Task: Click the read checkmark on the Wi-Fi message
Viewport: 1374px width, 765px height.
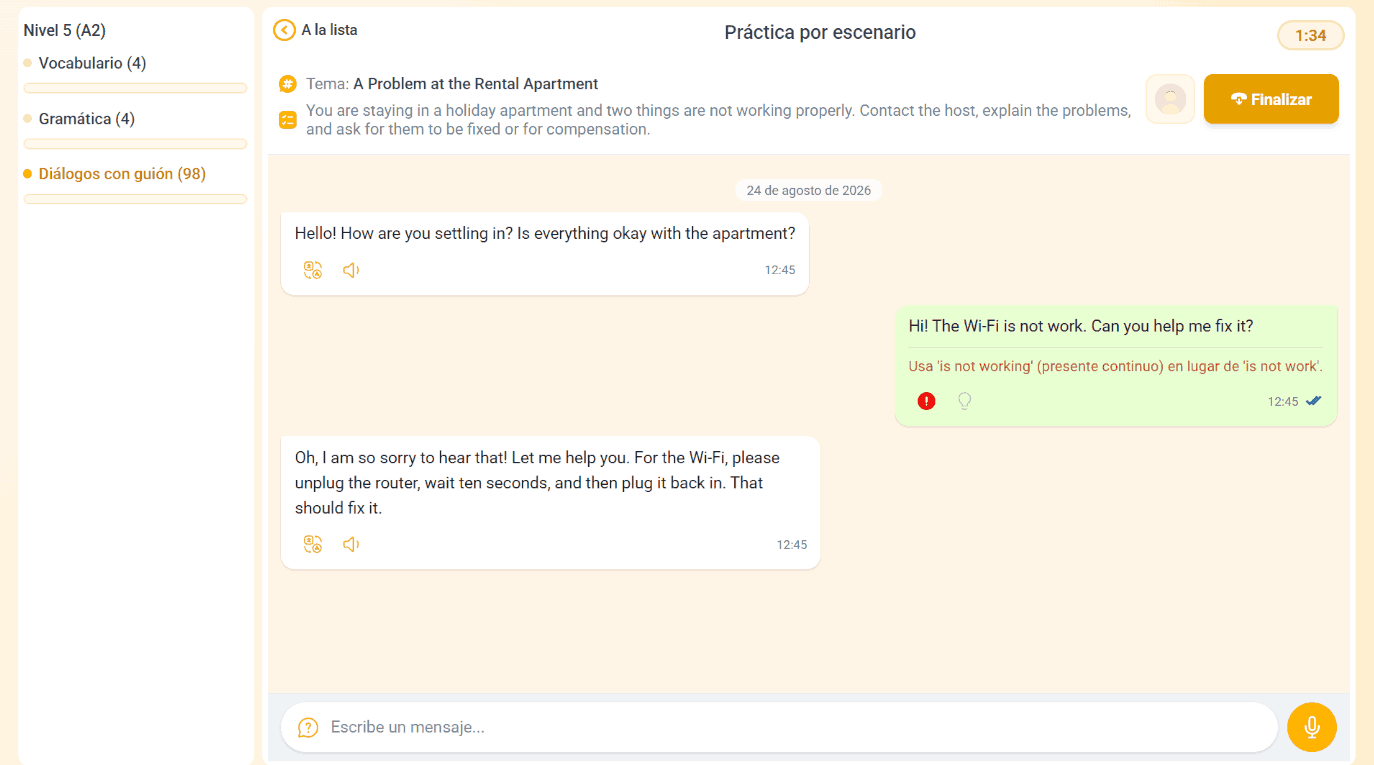Action: pyautogui.click(x=1314, y=401)
